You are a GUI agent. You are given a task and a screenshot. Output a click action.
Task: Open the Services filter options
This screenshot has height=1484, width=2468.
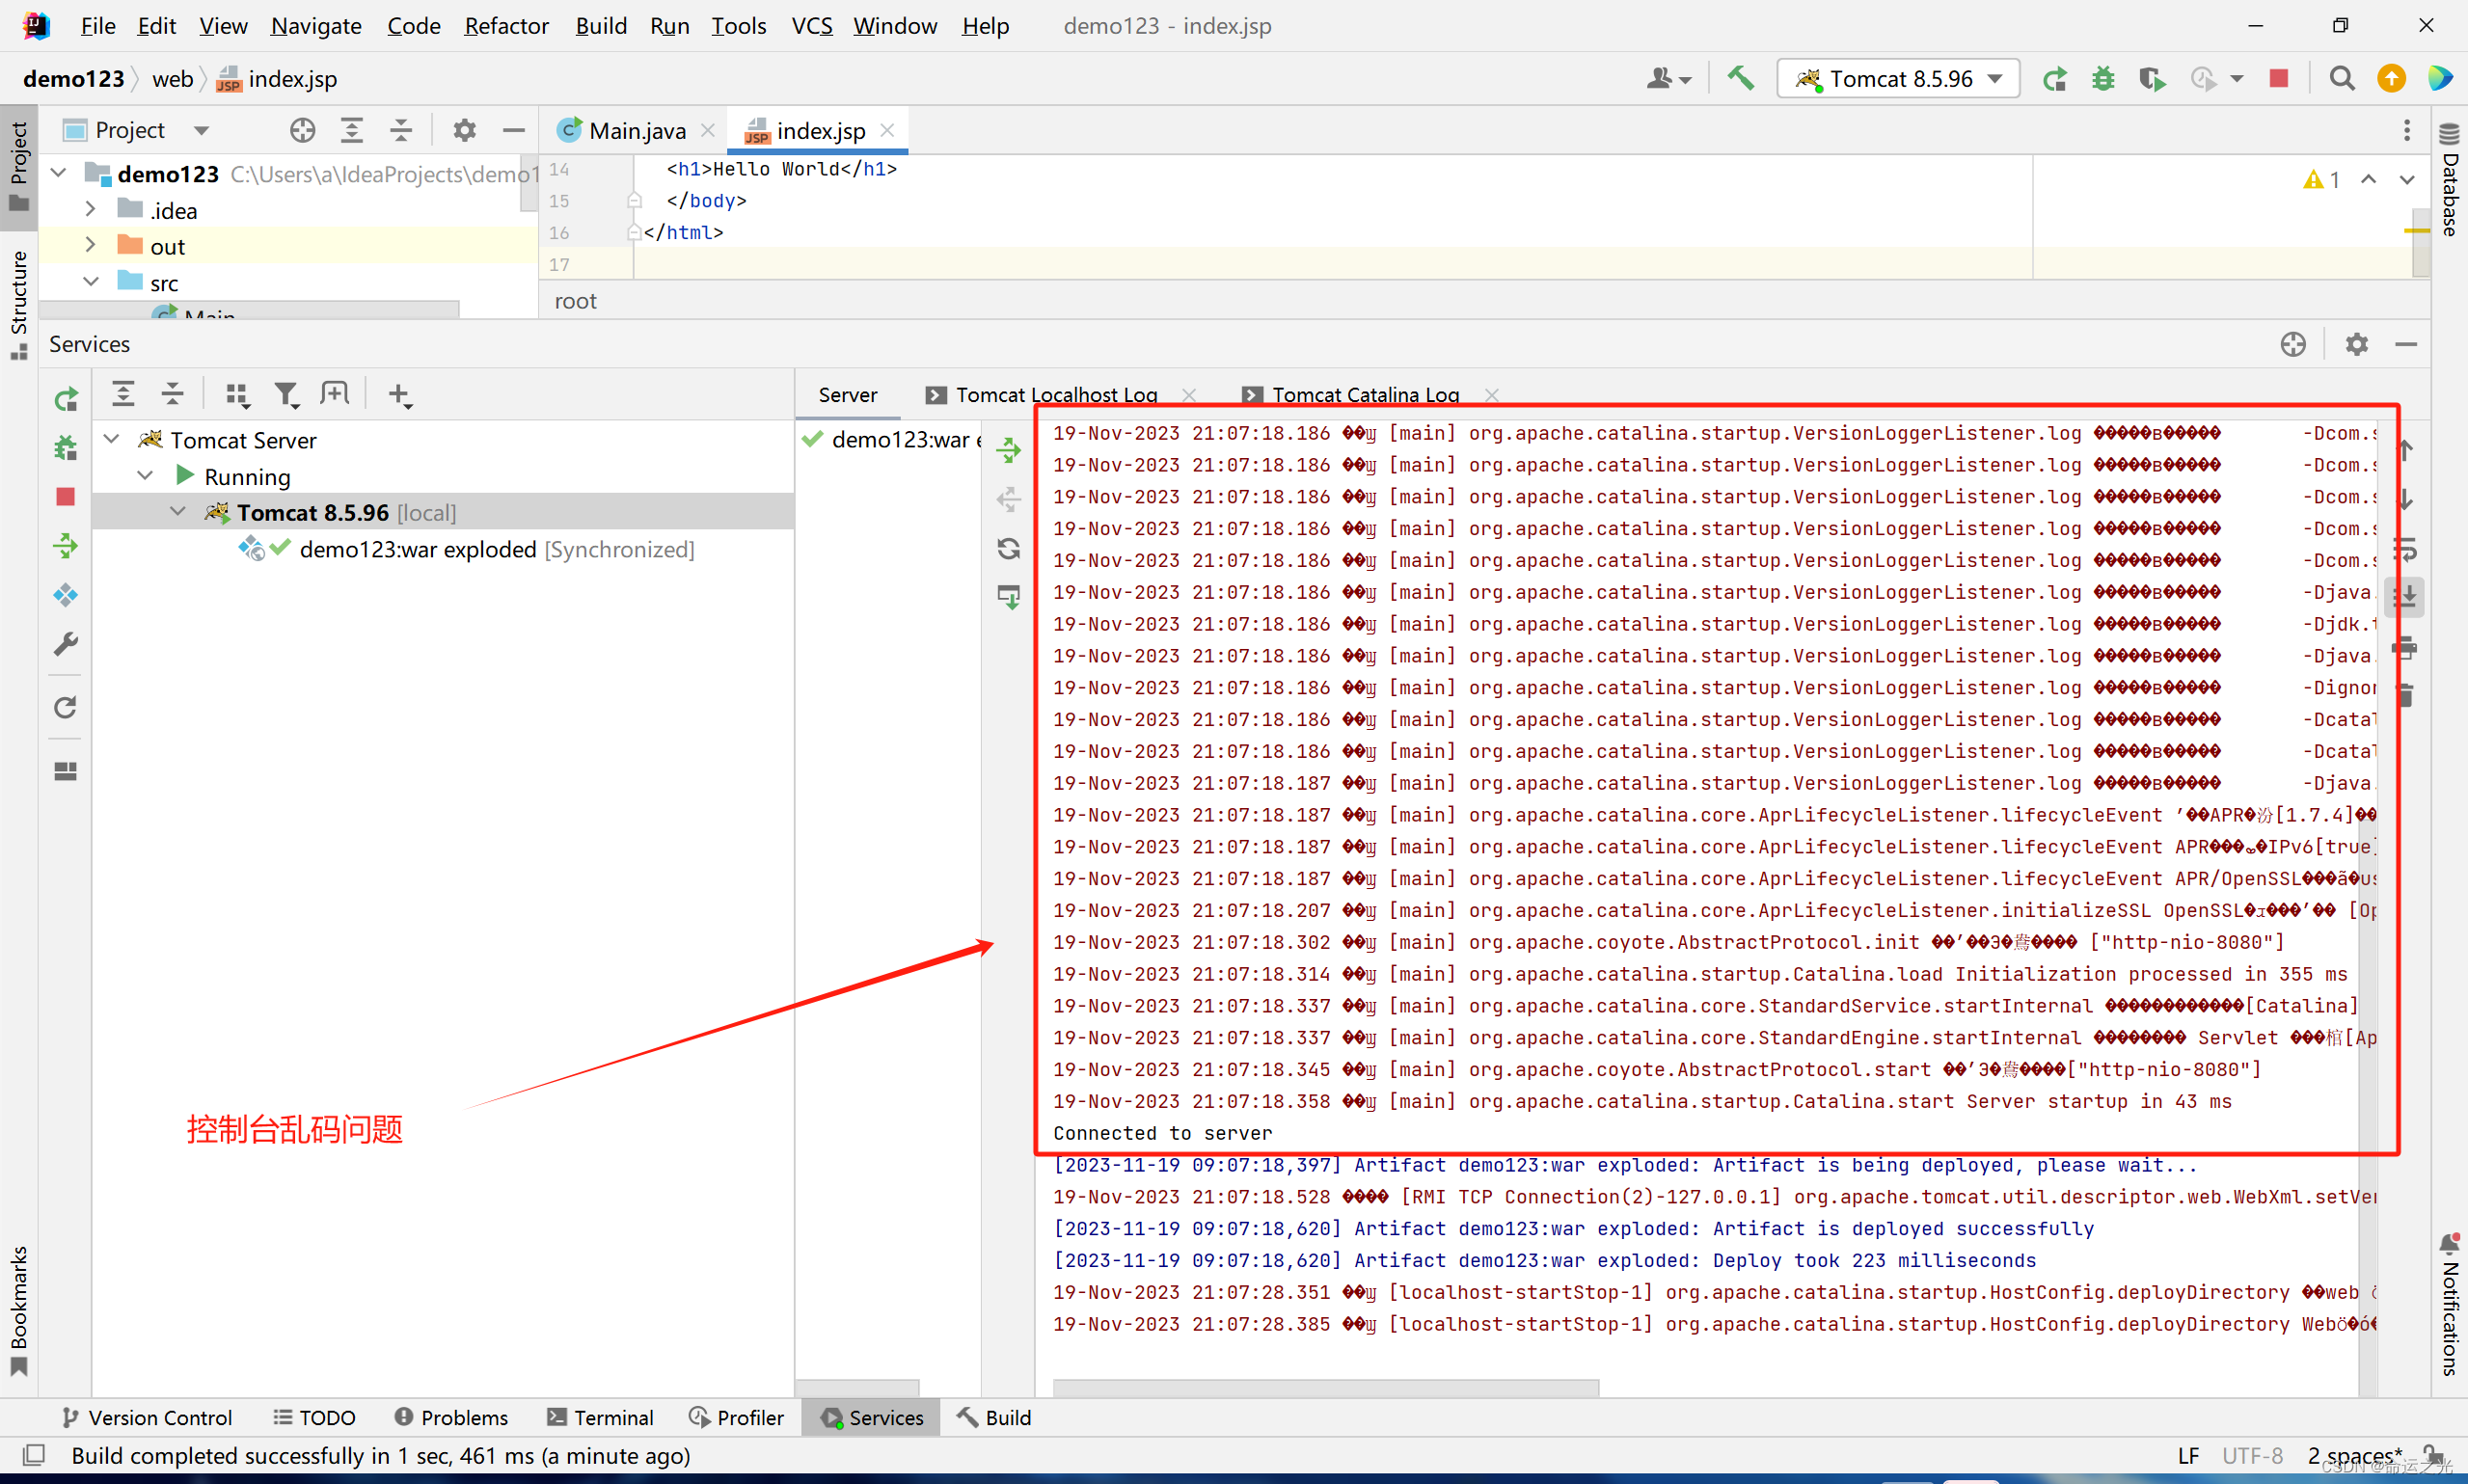coord(287,395)
